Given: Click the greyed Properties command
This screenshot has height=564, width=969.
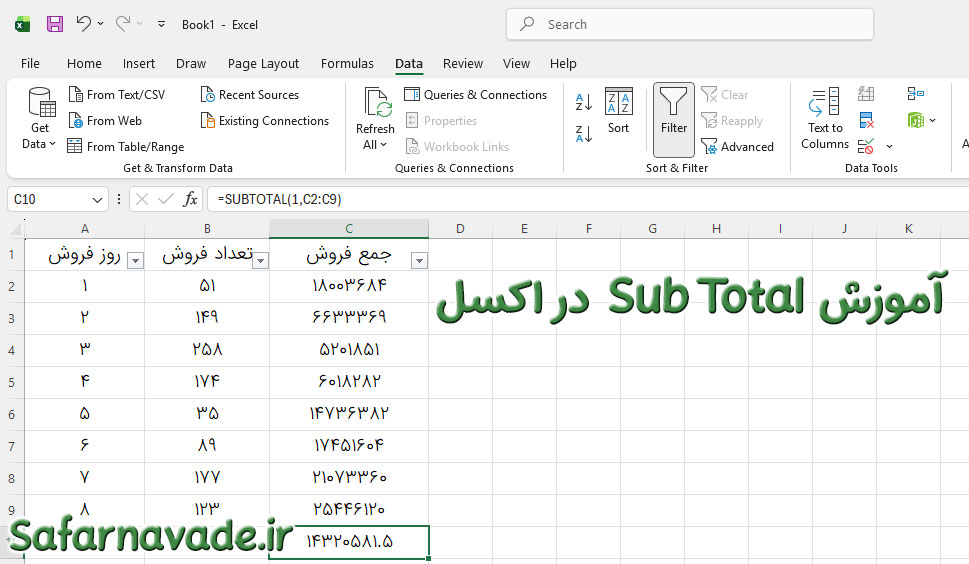Looking at the screenshot, I should (441, 120).
